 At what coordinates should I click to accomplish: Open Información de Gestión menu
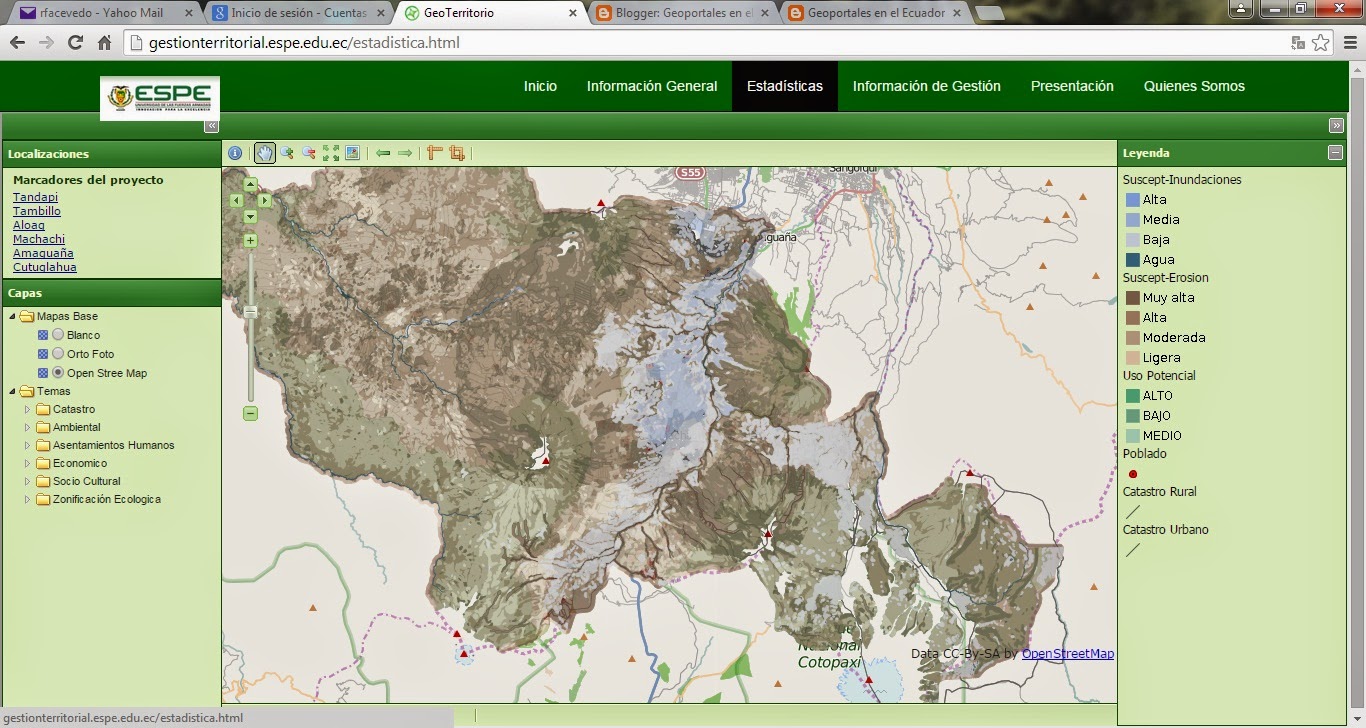pos(927,86)
